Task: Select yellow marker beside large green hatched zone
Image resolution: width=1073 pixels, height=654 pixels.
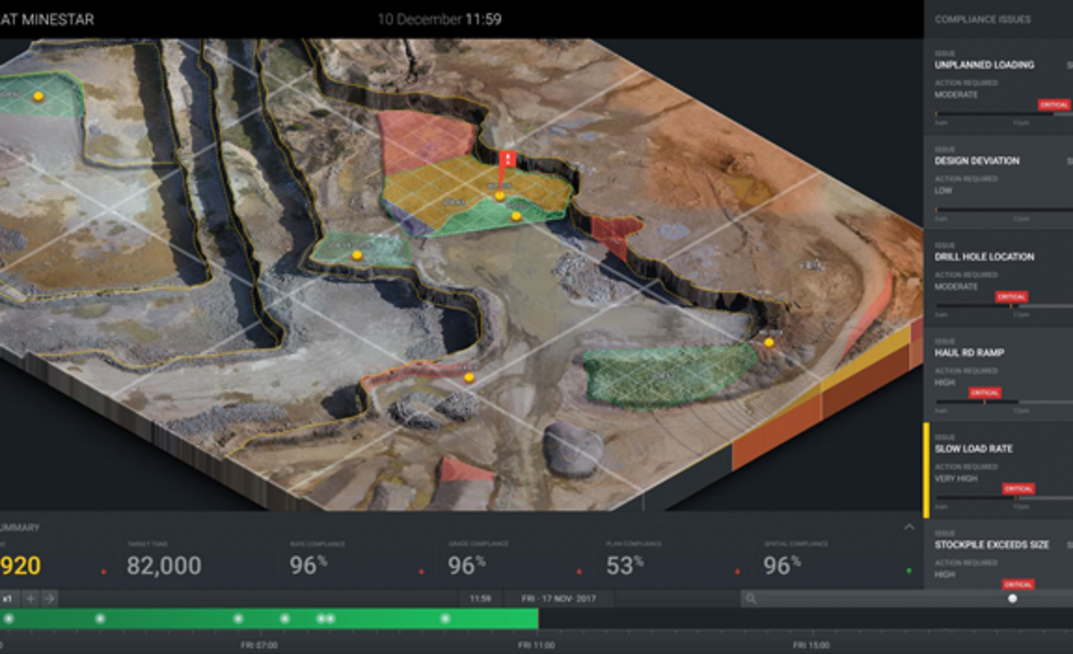Action: [x=769, y=343]
